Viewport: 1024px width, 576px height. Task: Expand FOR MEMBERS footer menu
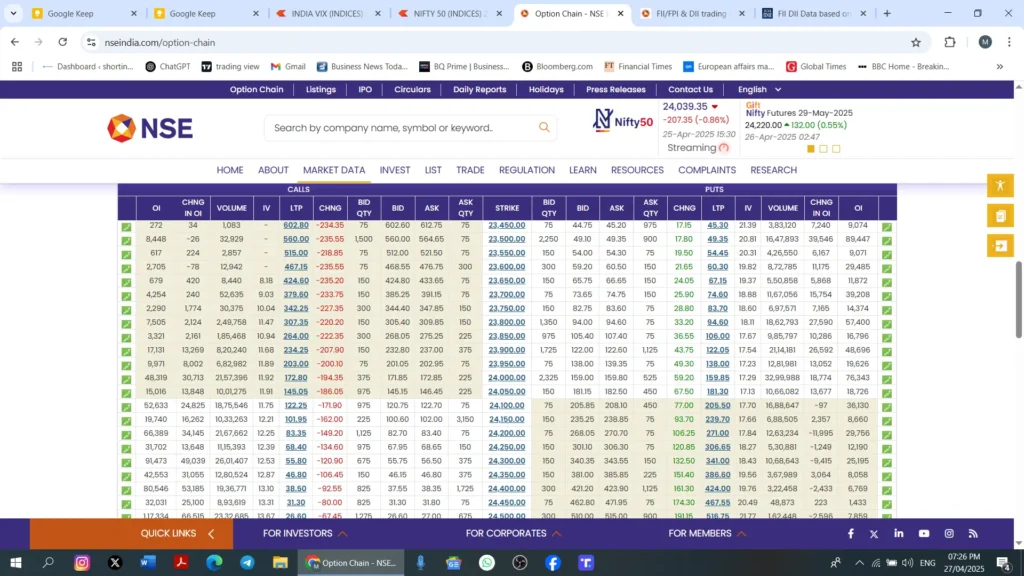tap(707, 534)
